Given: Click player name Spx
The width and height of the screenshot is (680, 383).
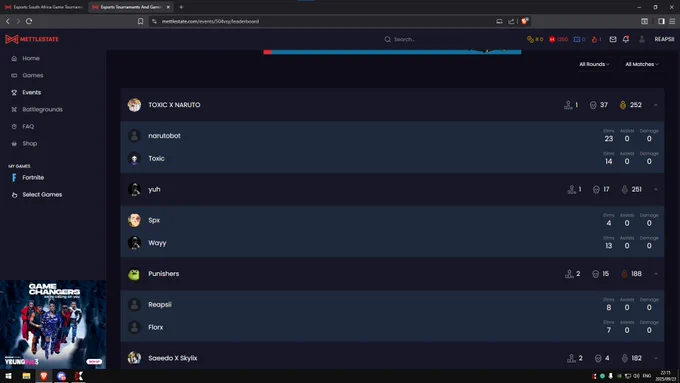Looking at the screenshot, I should point(154,220).
